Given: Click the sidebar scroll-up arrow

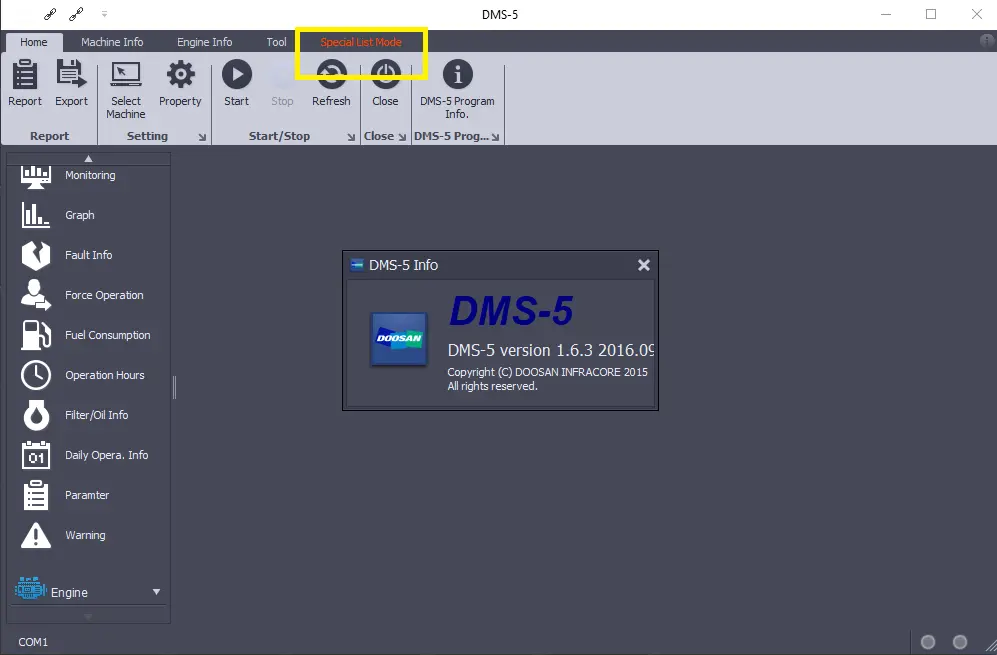Looking at the screenshot, I should (x=88, y=158).
